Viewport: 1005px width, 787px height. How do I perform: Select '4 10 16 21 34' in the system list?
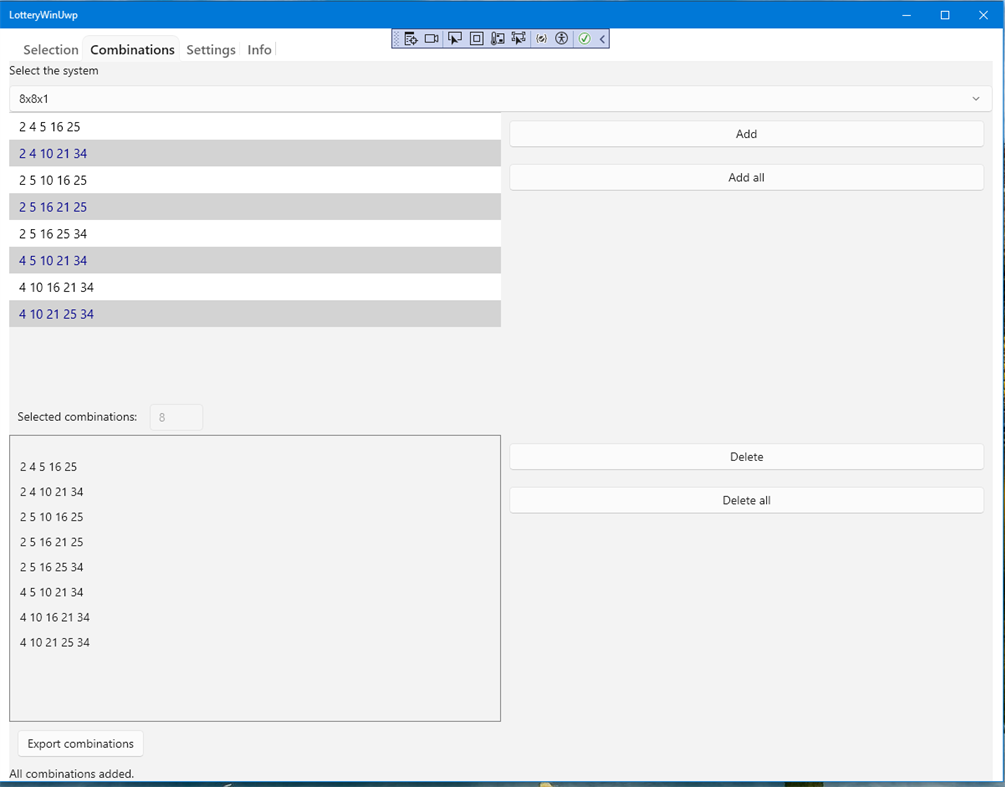(255, 287)
